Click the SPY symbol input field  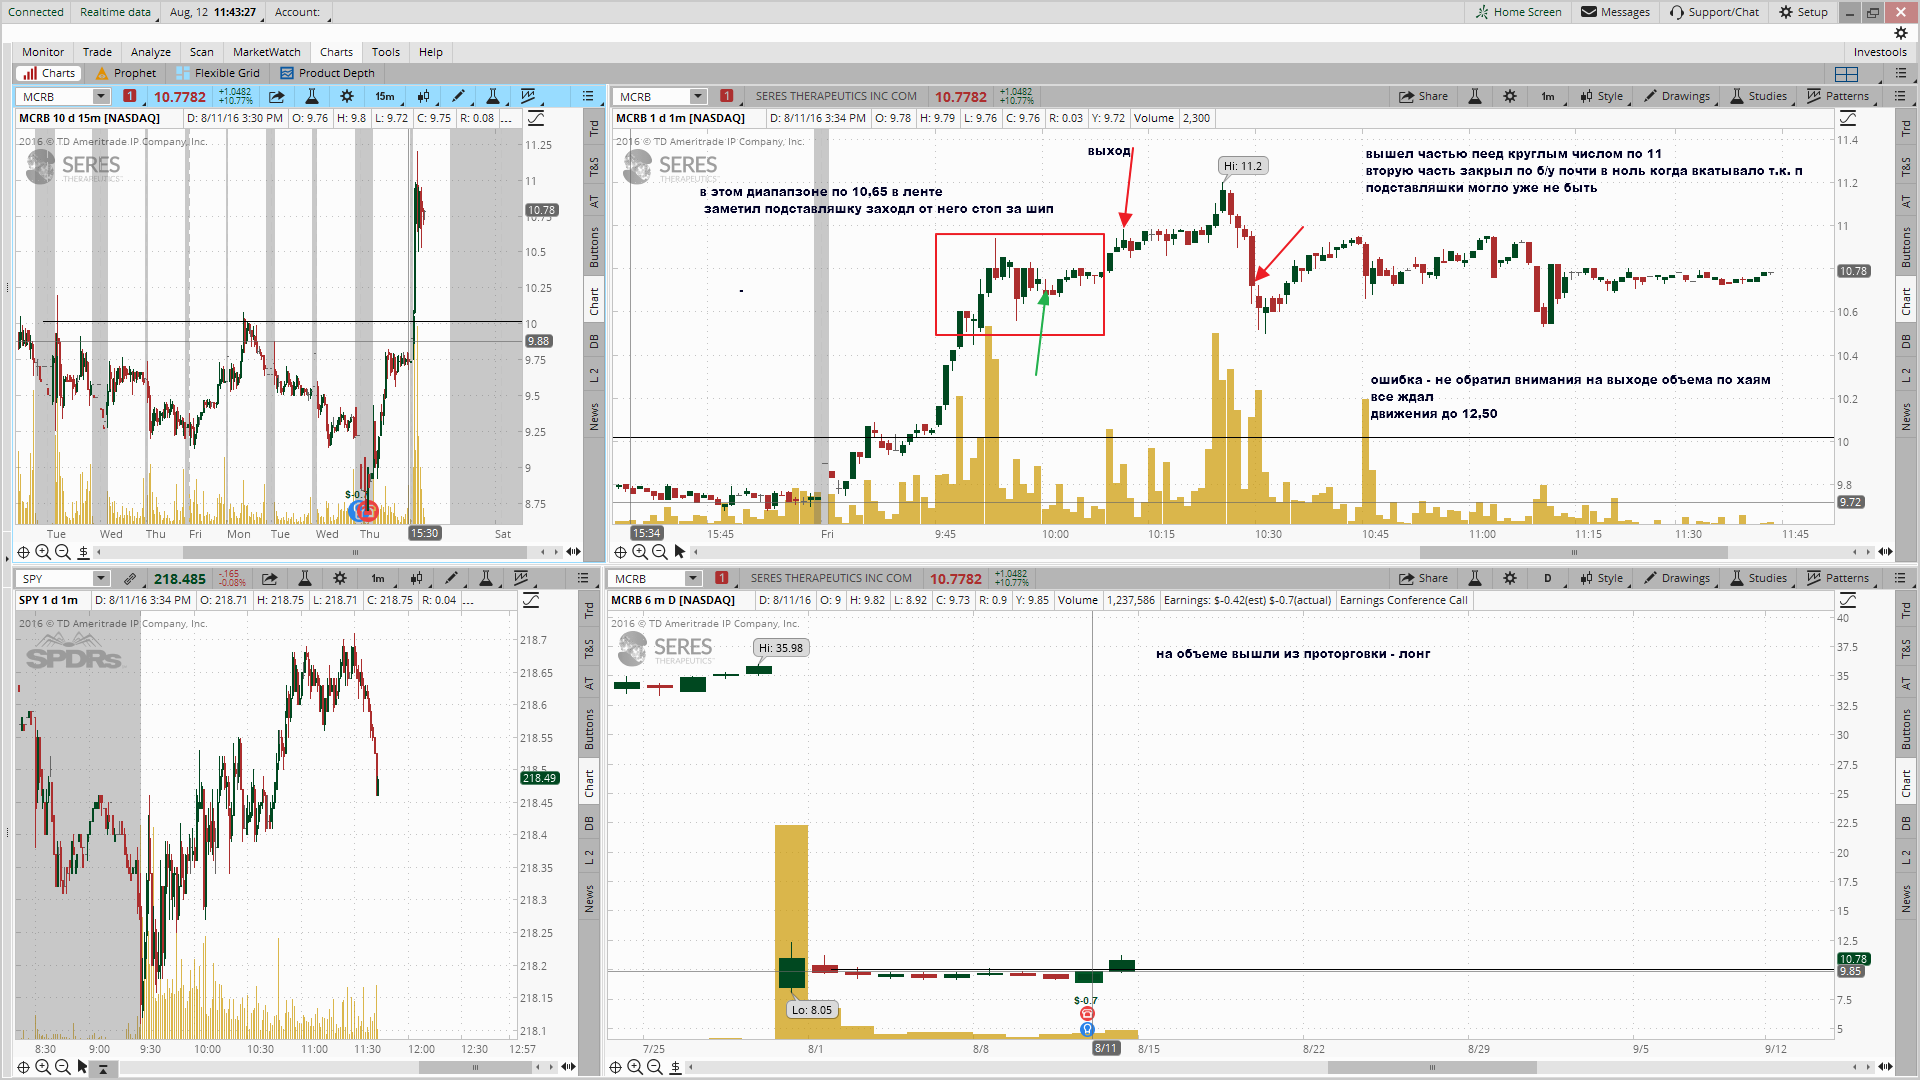click(56, 579)
